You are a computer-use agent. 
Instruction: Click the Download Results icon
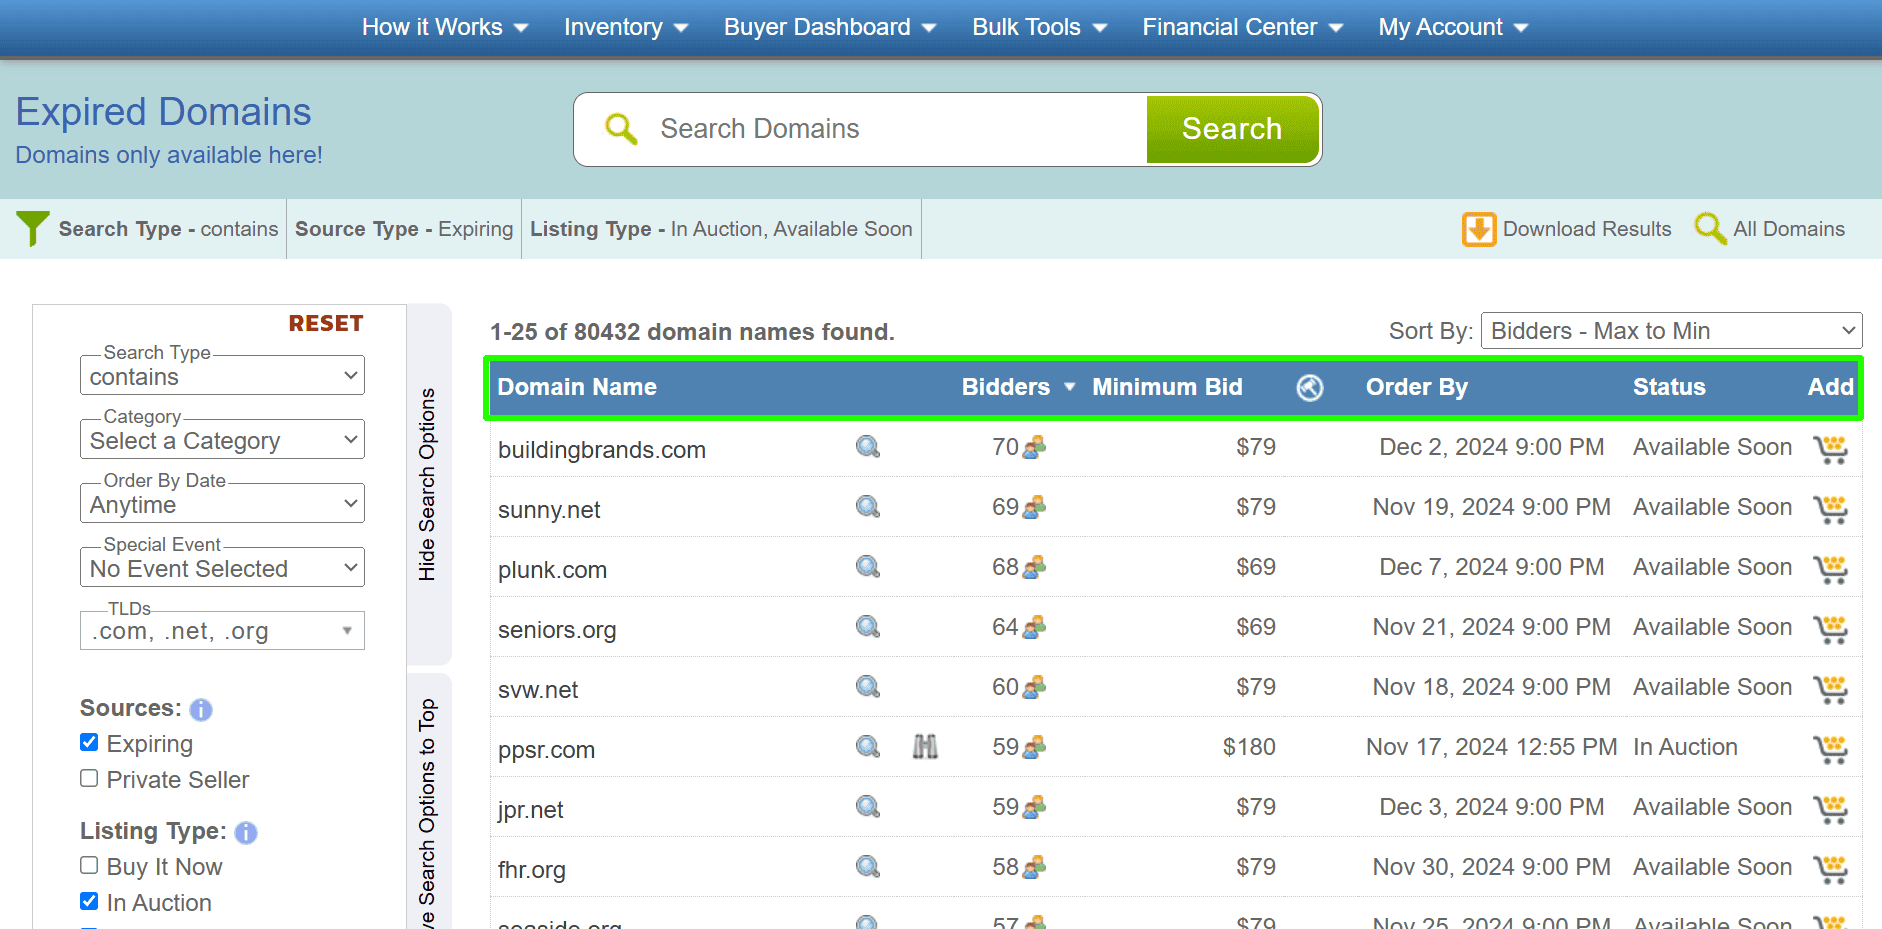pos(1478,229)
